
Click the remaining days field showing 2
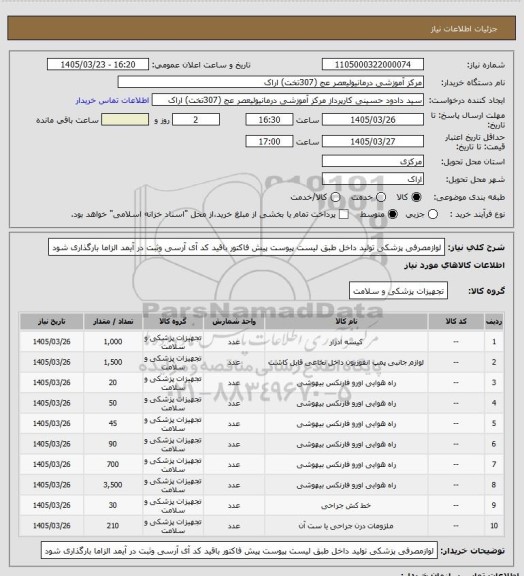click(196, 120)
